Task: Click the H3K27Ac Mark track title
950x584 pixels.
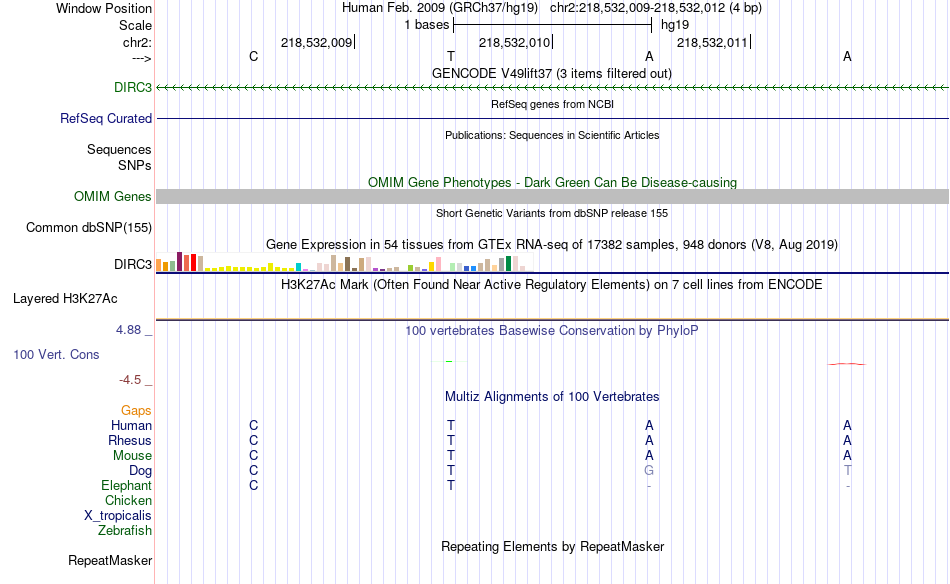Action: pyautogui.click(x=552, y=285)
